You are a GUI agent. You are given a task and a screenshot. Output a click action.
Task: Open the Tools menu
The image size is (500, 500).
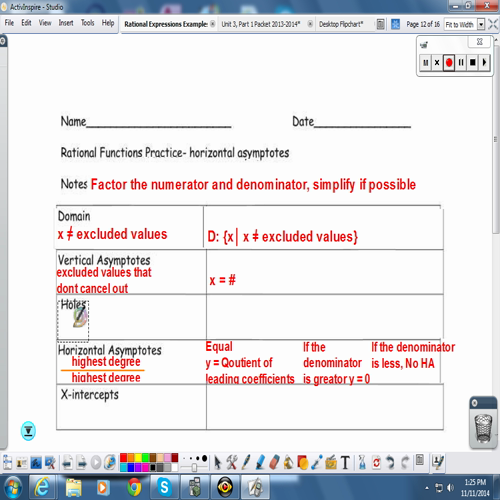(x=87, y=23)
